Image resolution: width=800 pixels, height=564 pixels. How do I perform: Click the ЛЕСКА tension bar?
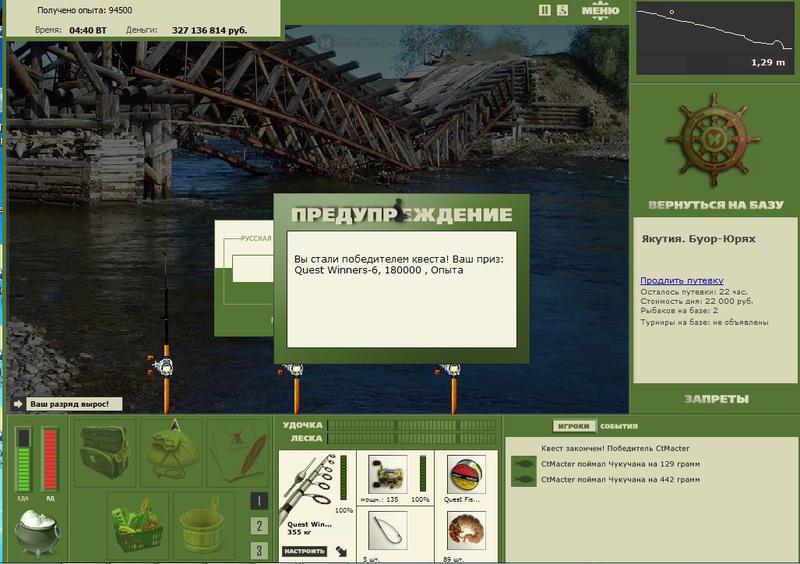coord(411,438)
